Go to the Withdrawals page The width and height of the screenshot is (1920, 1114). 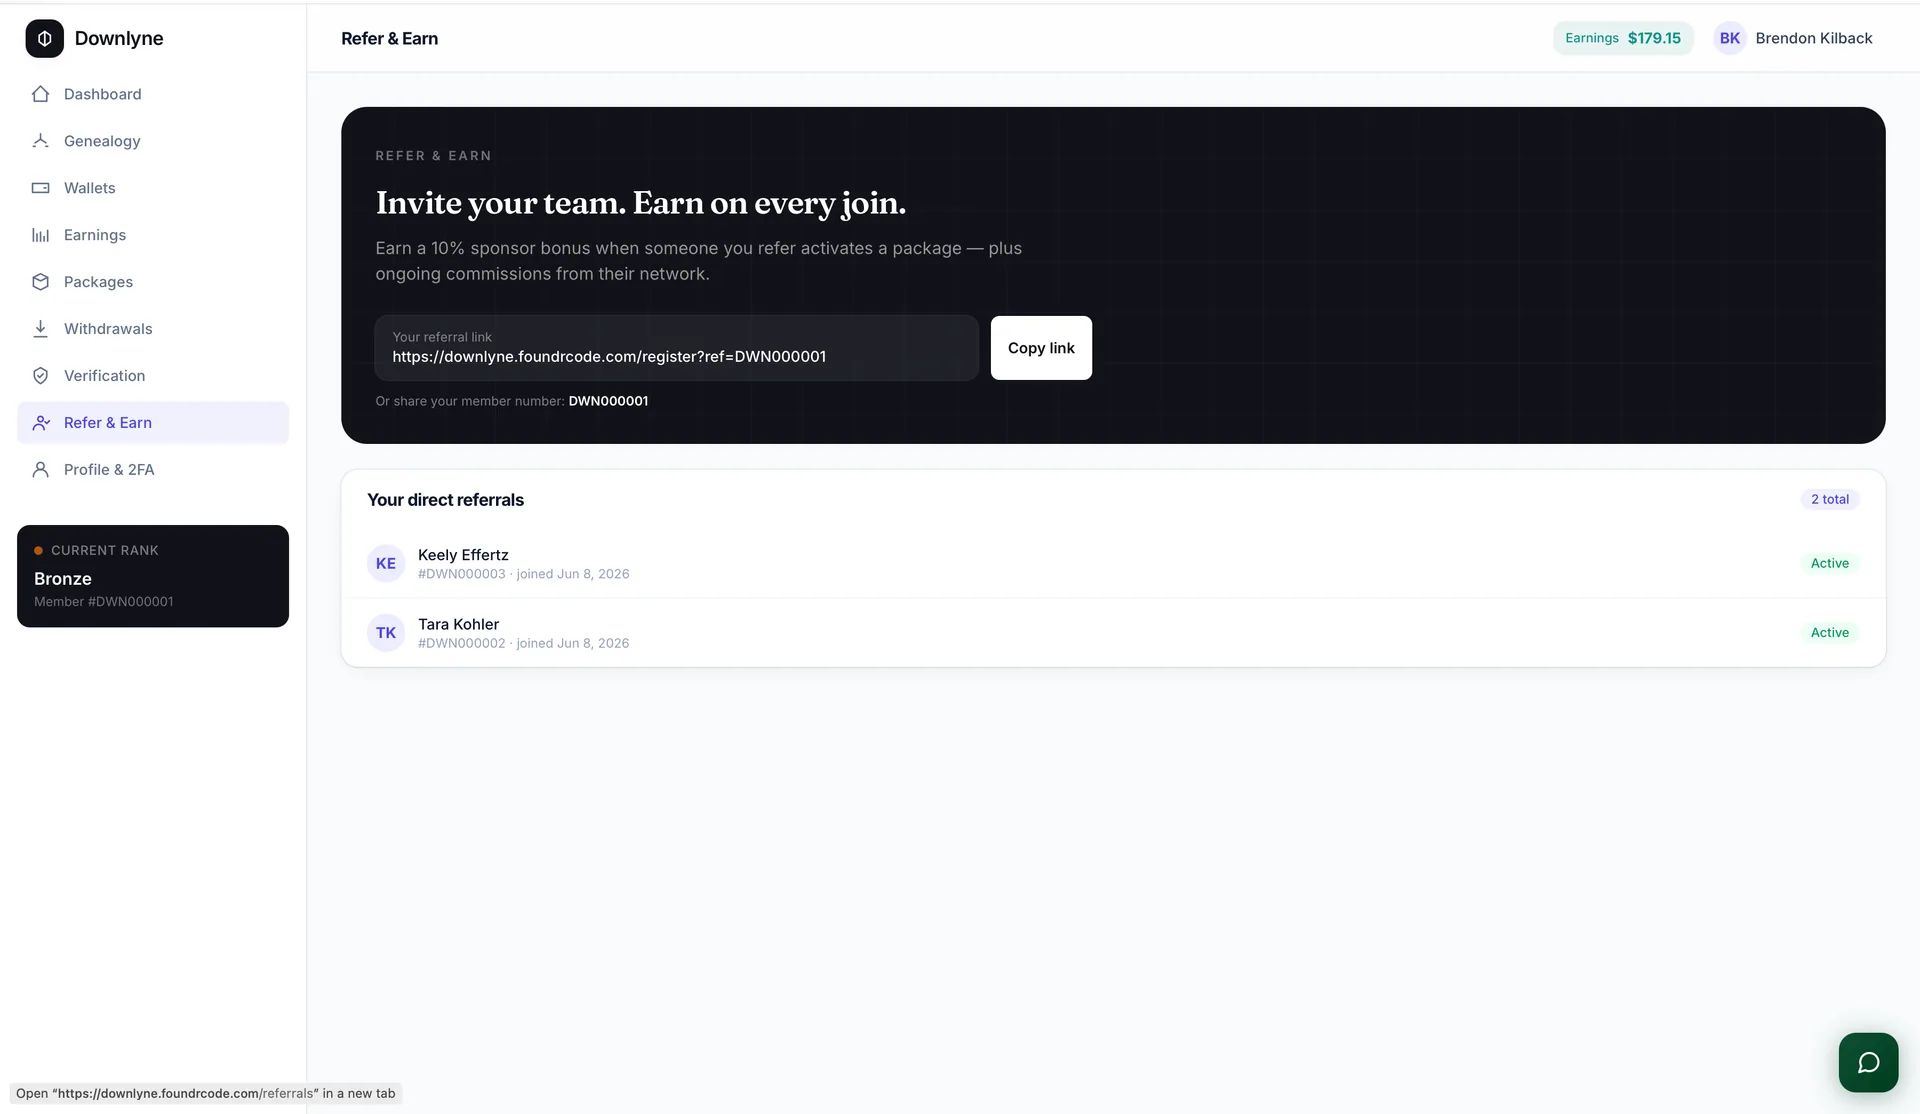point(153,329)
